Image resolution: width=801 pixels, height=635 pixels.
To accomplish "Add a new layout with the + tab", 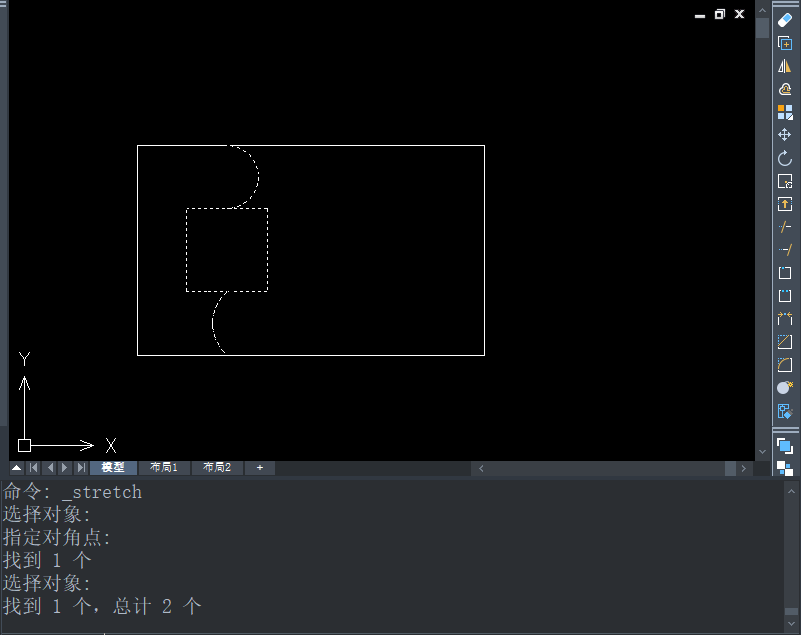I will tap(260, 467).
